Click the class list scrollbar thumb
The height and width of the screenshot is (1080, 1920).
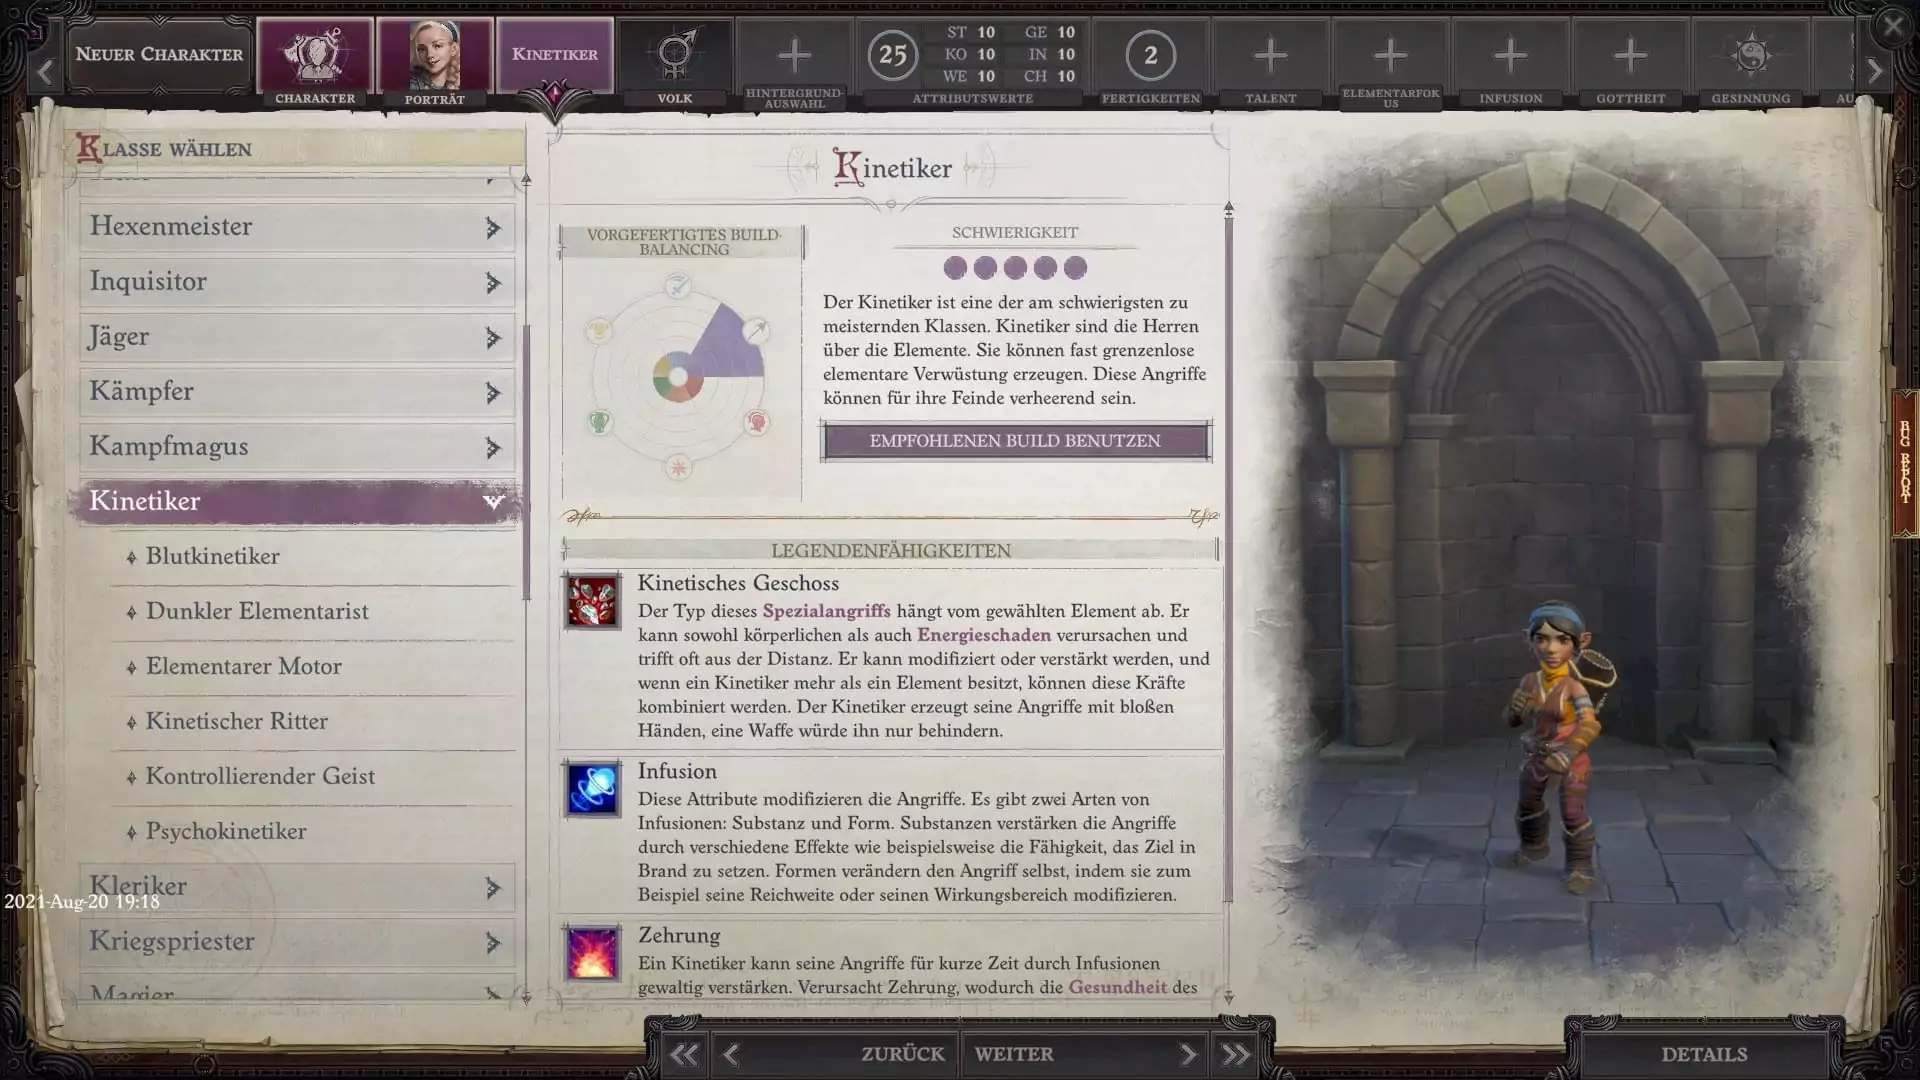[x=526, y=460]
